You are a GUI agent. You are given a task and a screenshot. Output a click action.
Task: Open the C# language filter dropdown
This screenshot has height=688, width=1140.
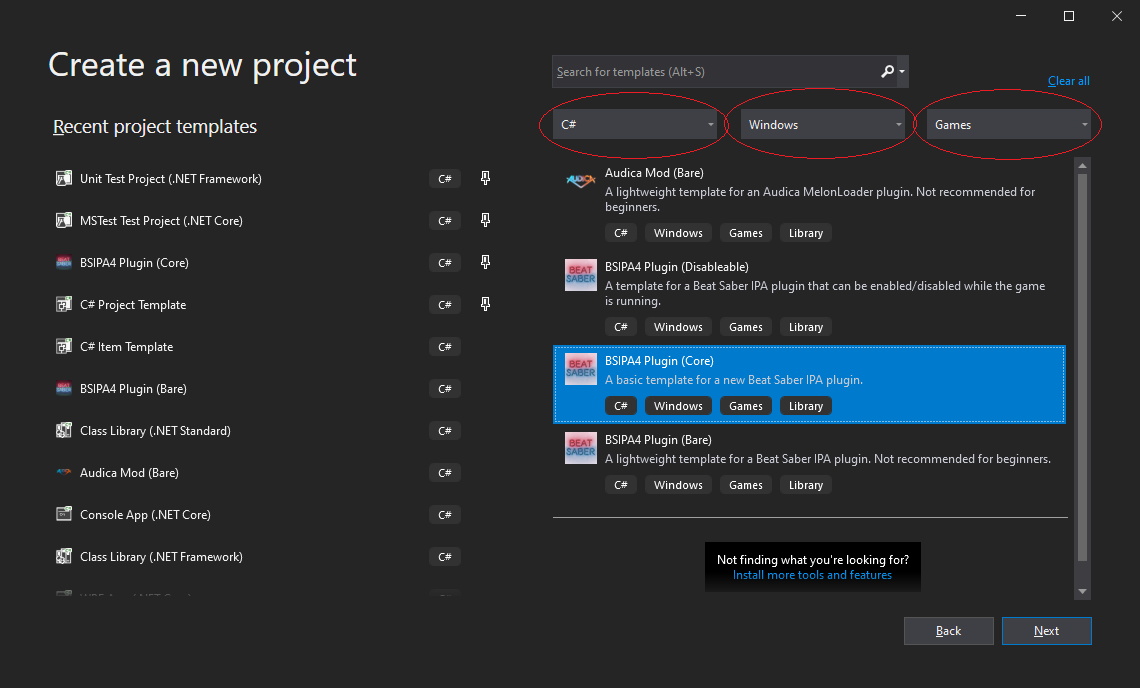[635, 124]
